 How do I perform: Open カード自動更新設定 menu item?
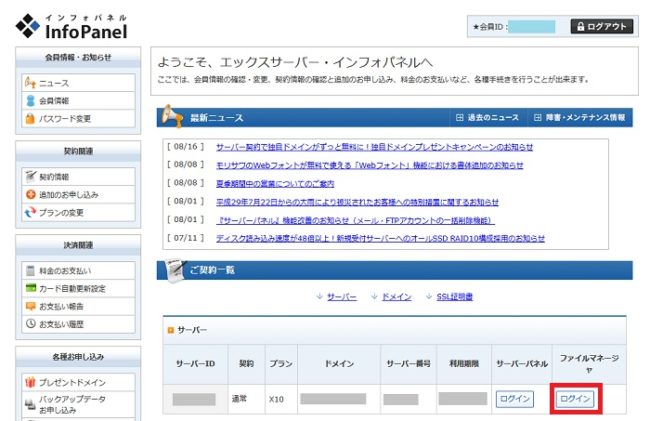[78, 288]
